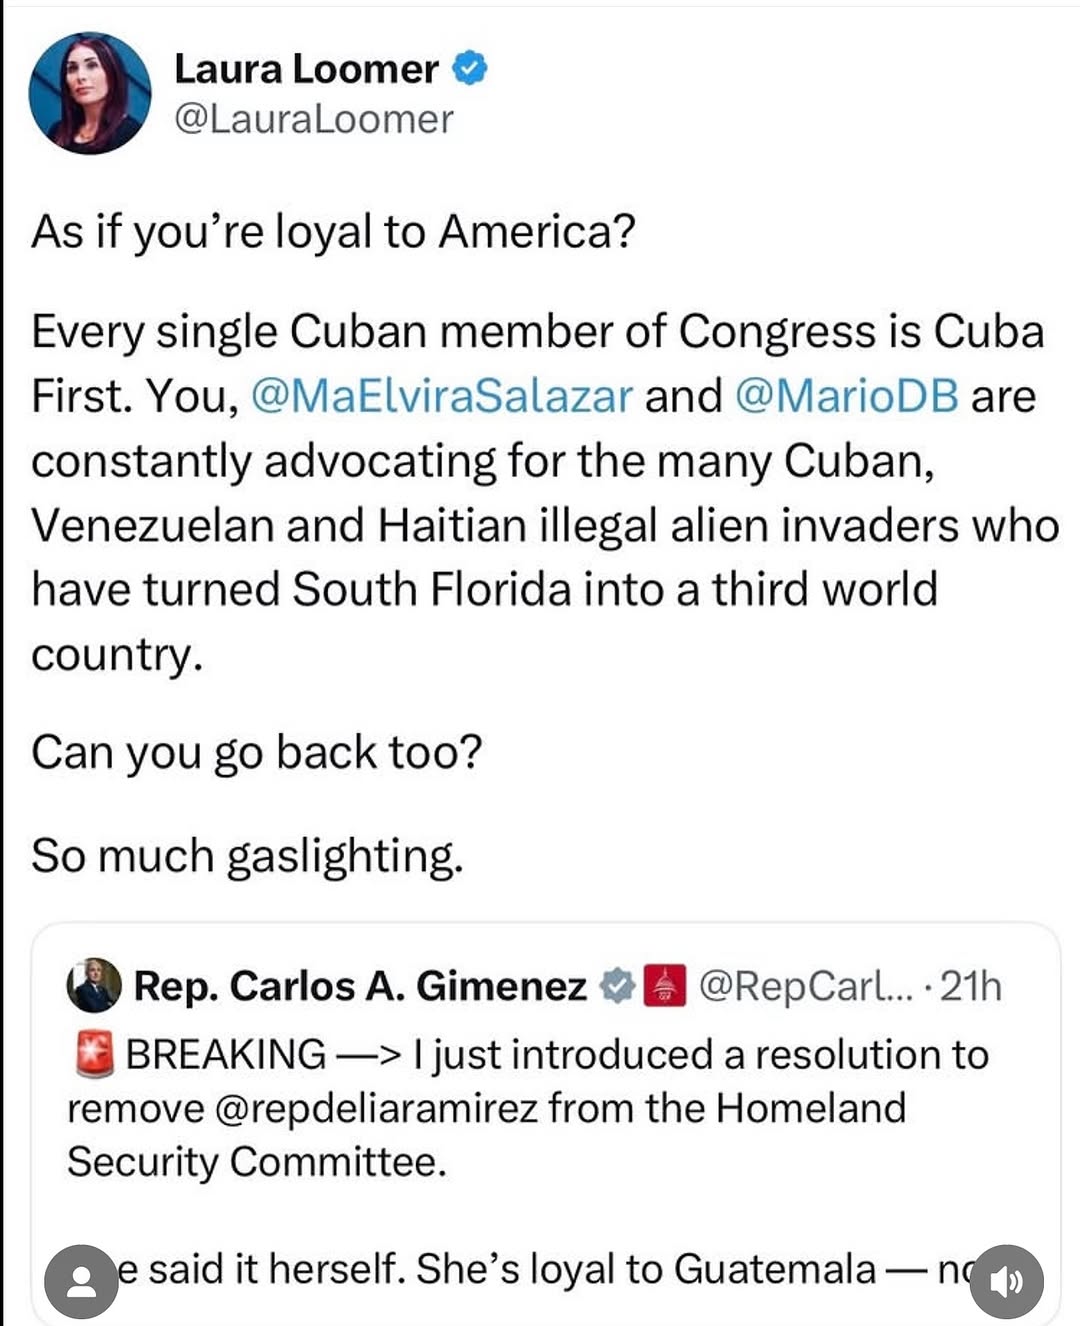
Task: Click the red siren emoji before BREAKING
Action: [x=94, y=1055]
